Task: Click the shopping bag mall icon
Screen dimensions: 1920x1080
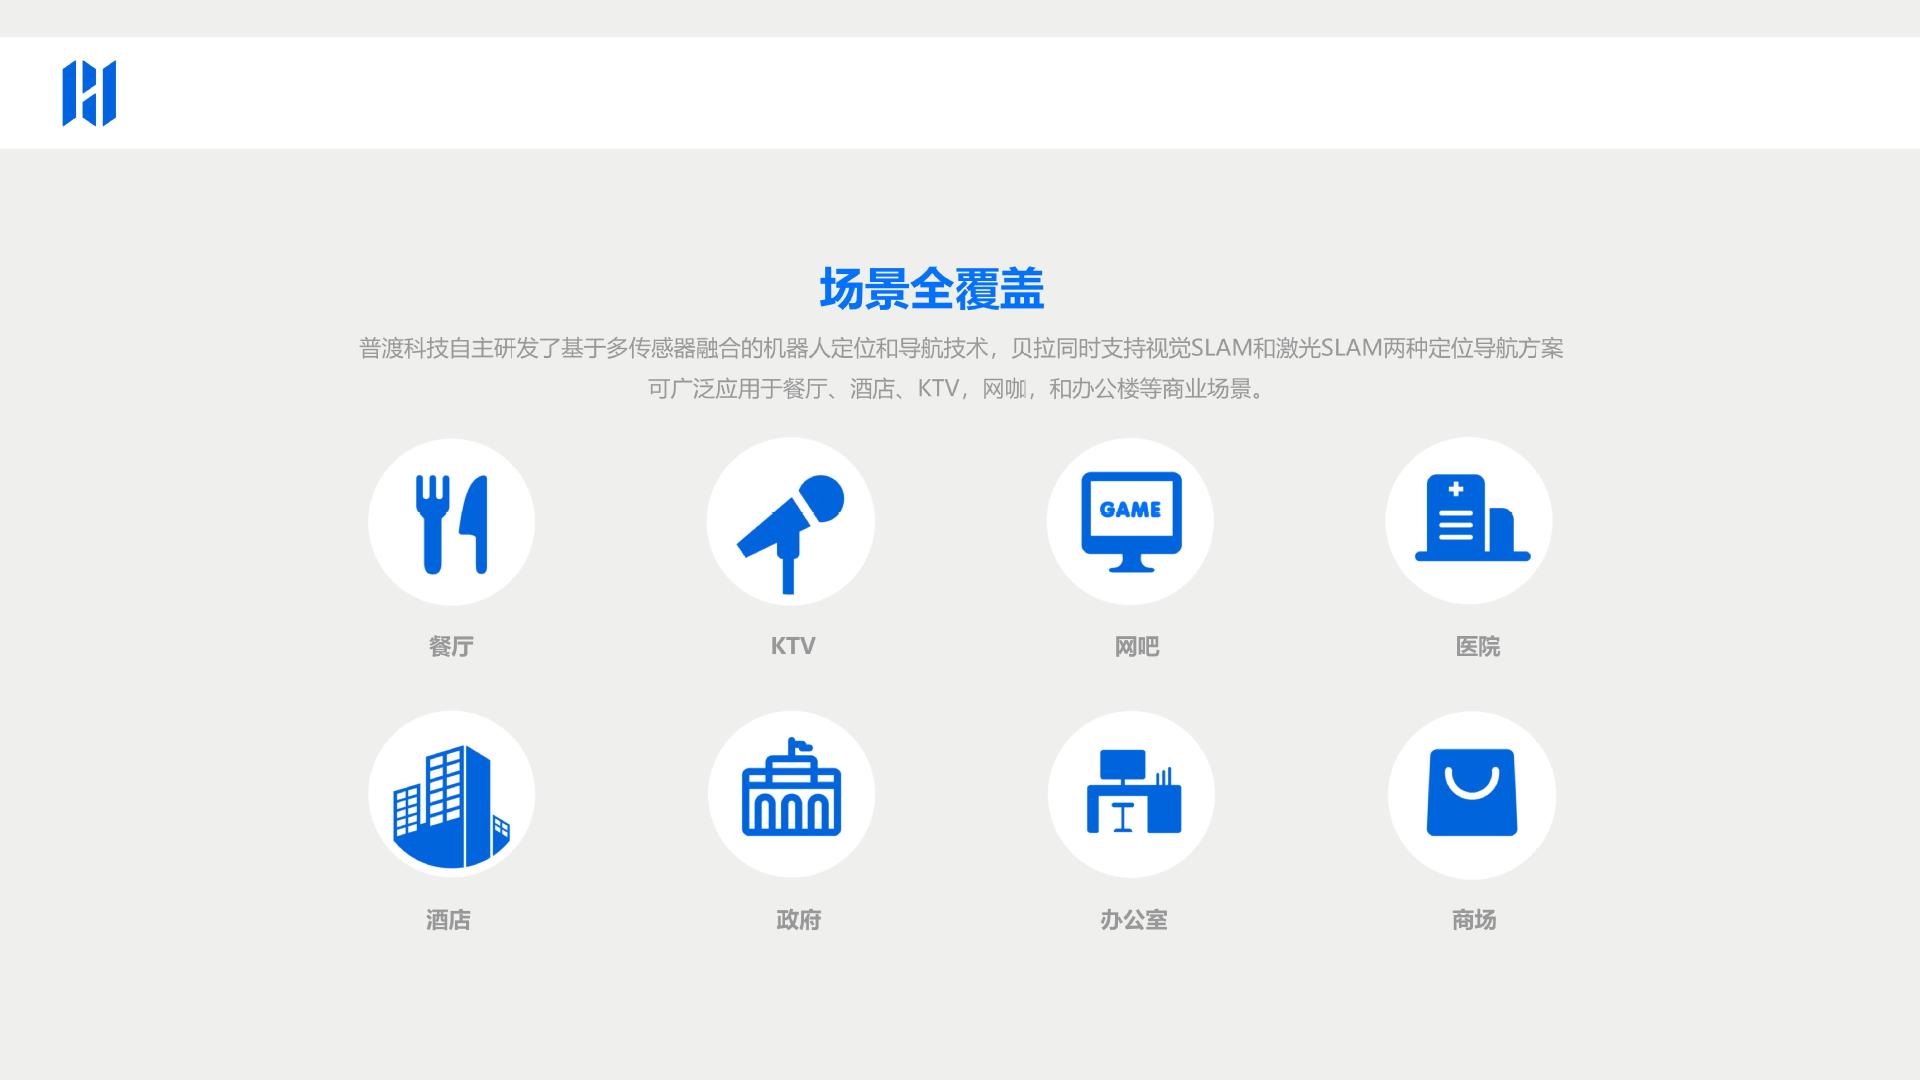Action: pyautogui.click(x=1471, y=794)
